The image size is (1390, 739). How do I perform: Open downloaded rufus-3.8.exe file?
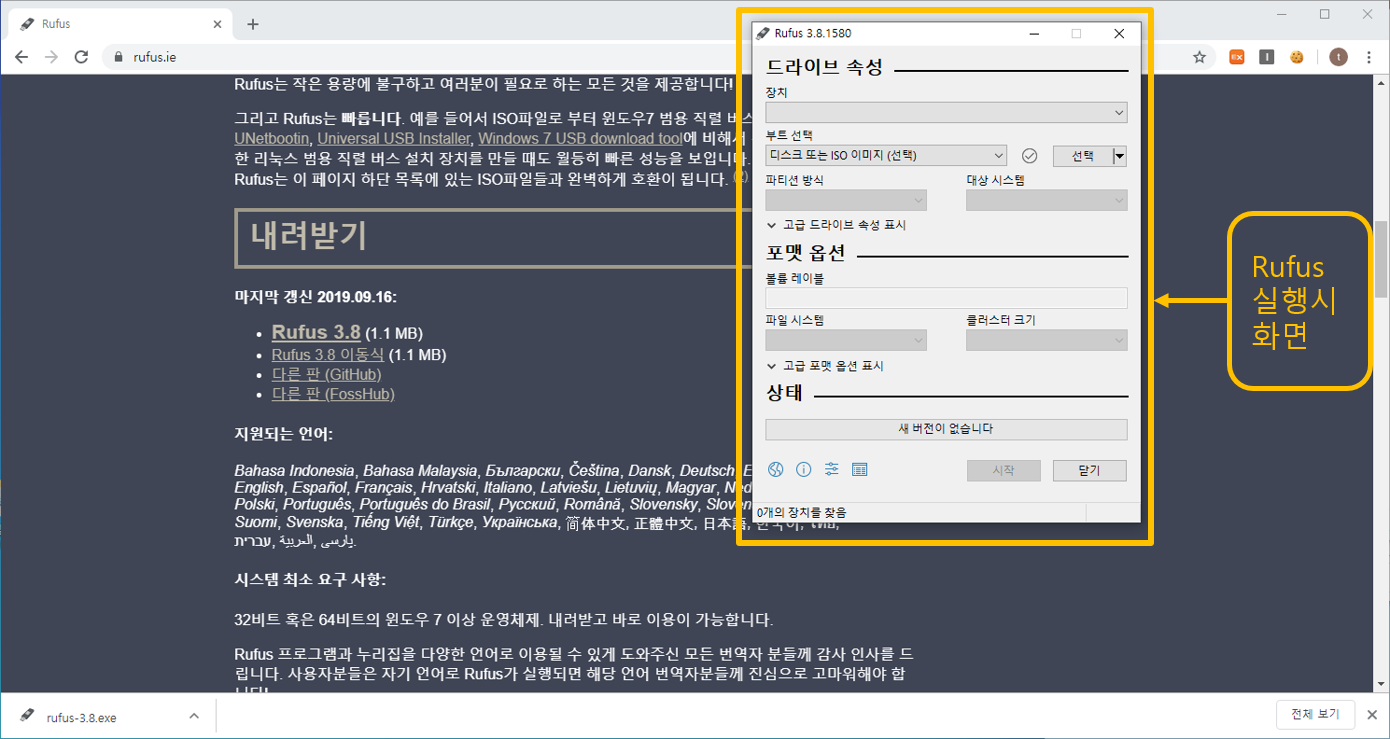click(82, 717)
